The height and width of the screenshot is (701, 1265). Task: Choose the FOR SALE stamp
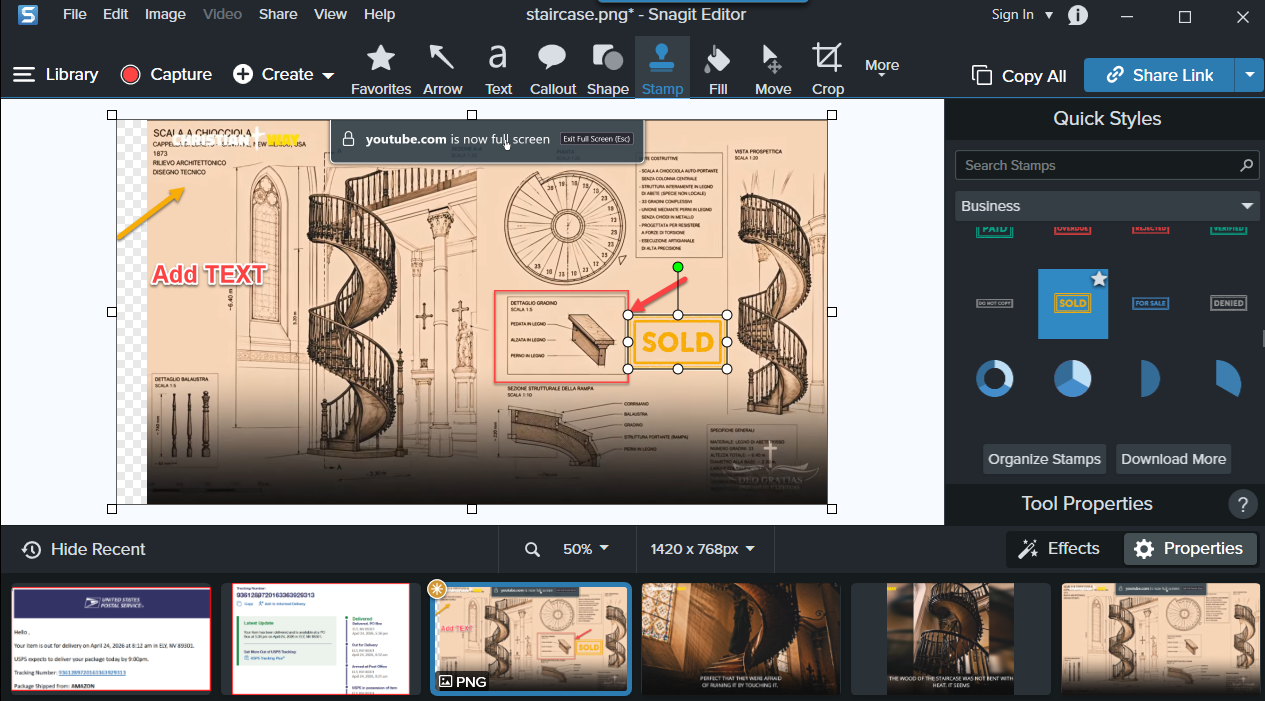pyautogui.click(x=1150, y=303)
